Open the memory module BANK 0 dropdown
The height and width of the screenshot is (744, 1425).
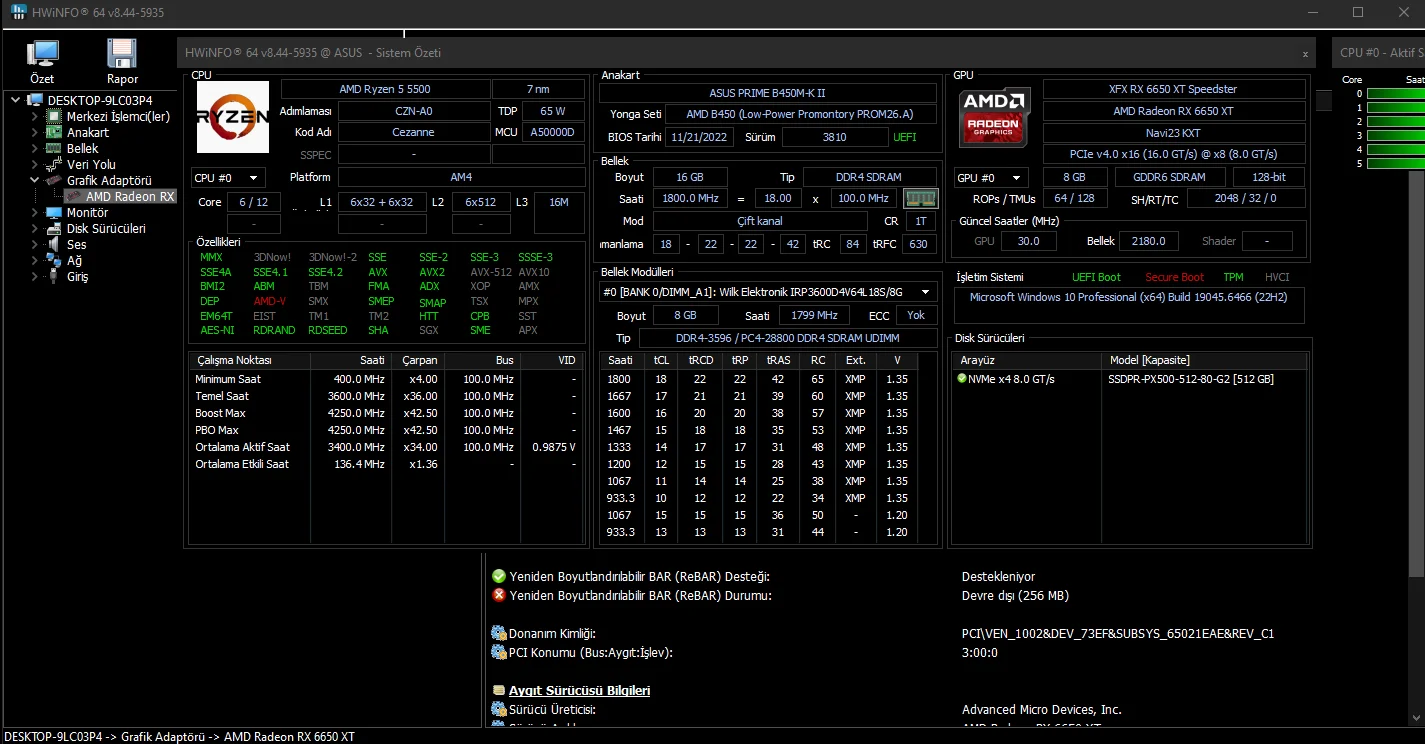768,292
